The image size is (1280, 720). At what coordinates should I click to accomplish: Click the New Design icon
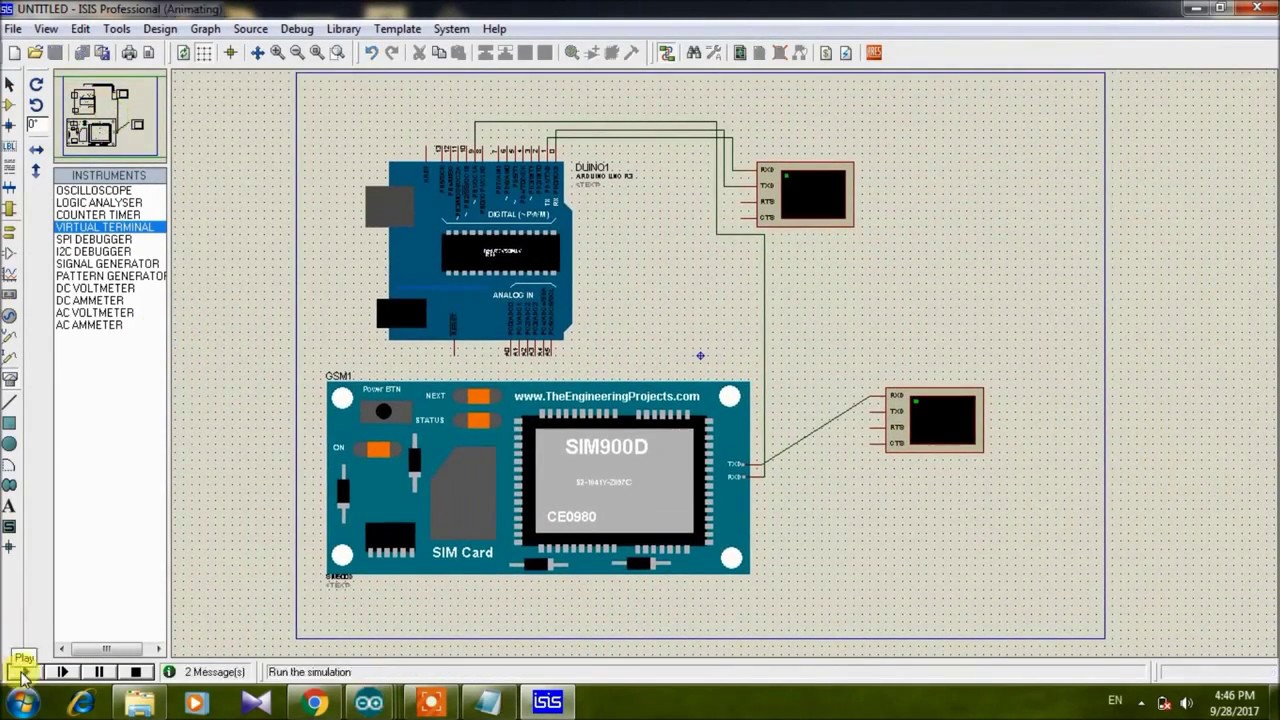click(14, 53)
